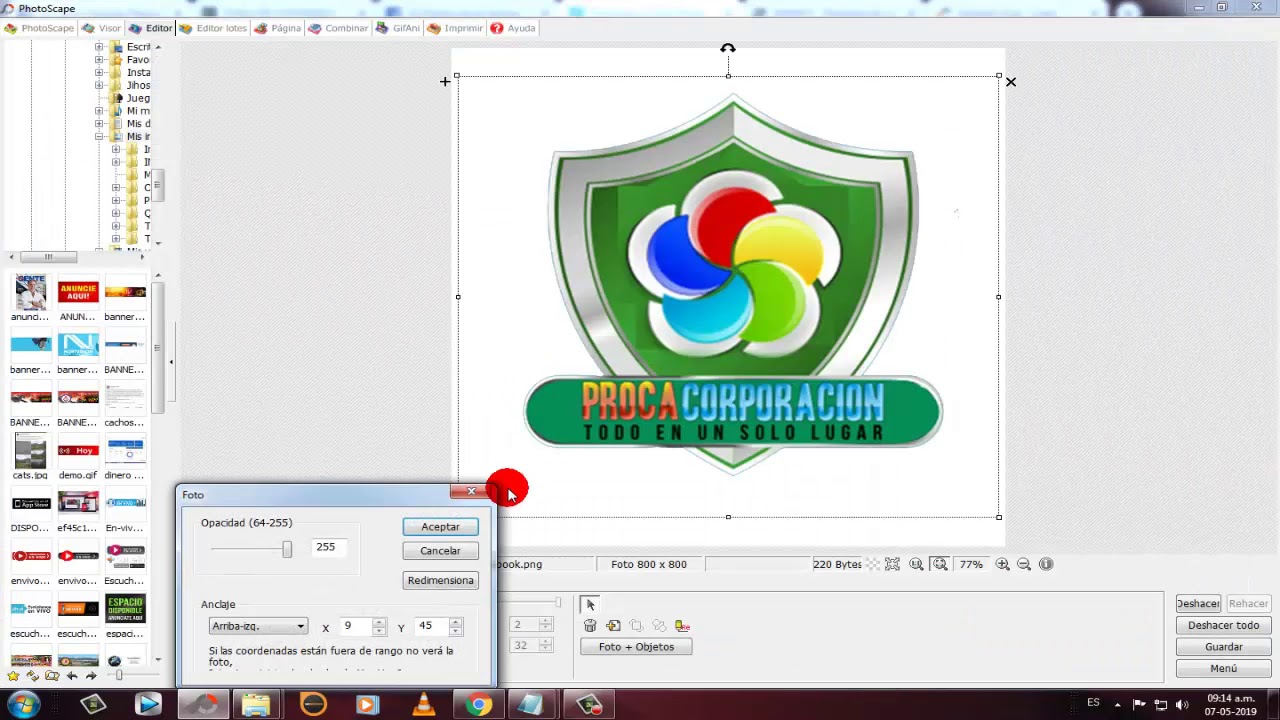This screenshot has height=720, width=1280.
Task: Click the Foto + Objetos button
Action: click(636, 647)
